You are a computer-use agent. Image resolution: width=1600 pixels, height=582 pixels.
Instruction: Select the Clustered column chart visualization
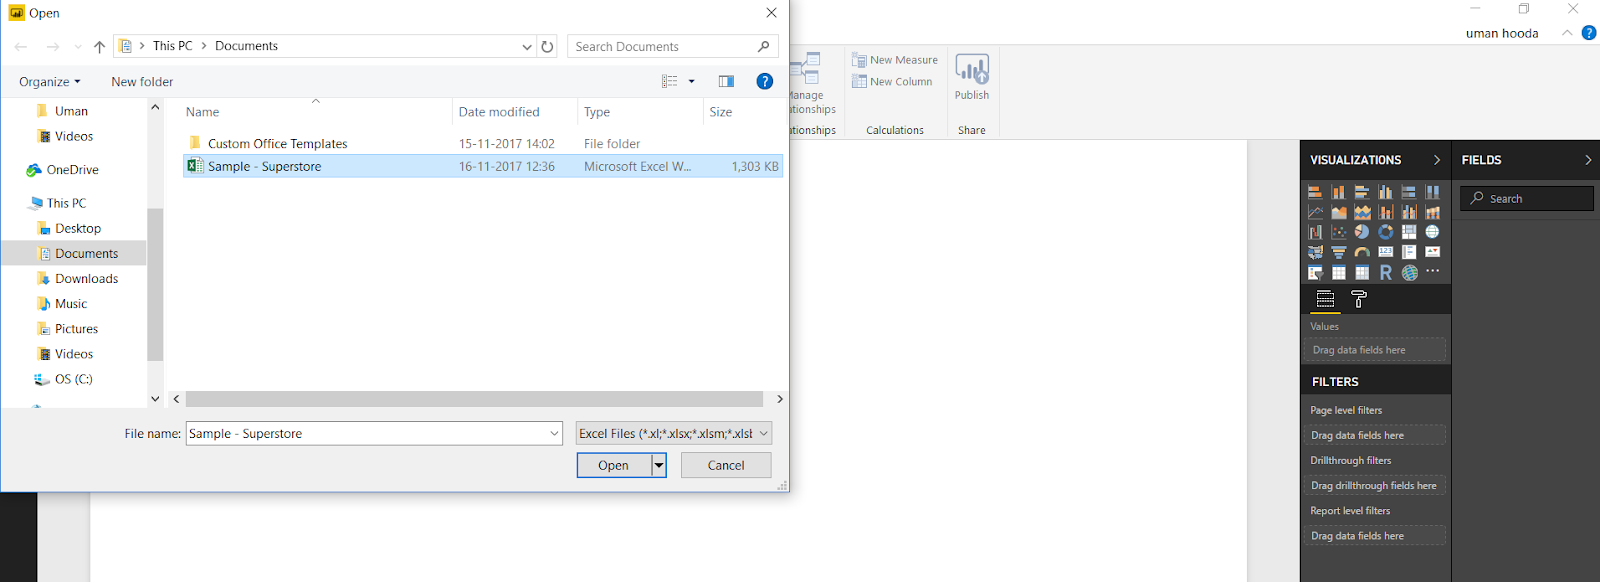tap(1385, 192)
